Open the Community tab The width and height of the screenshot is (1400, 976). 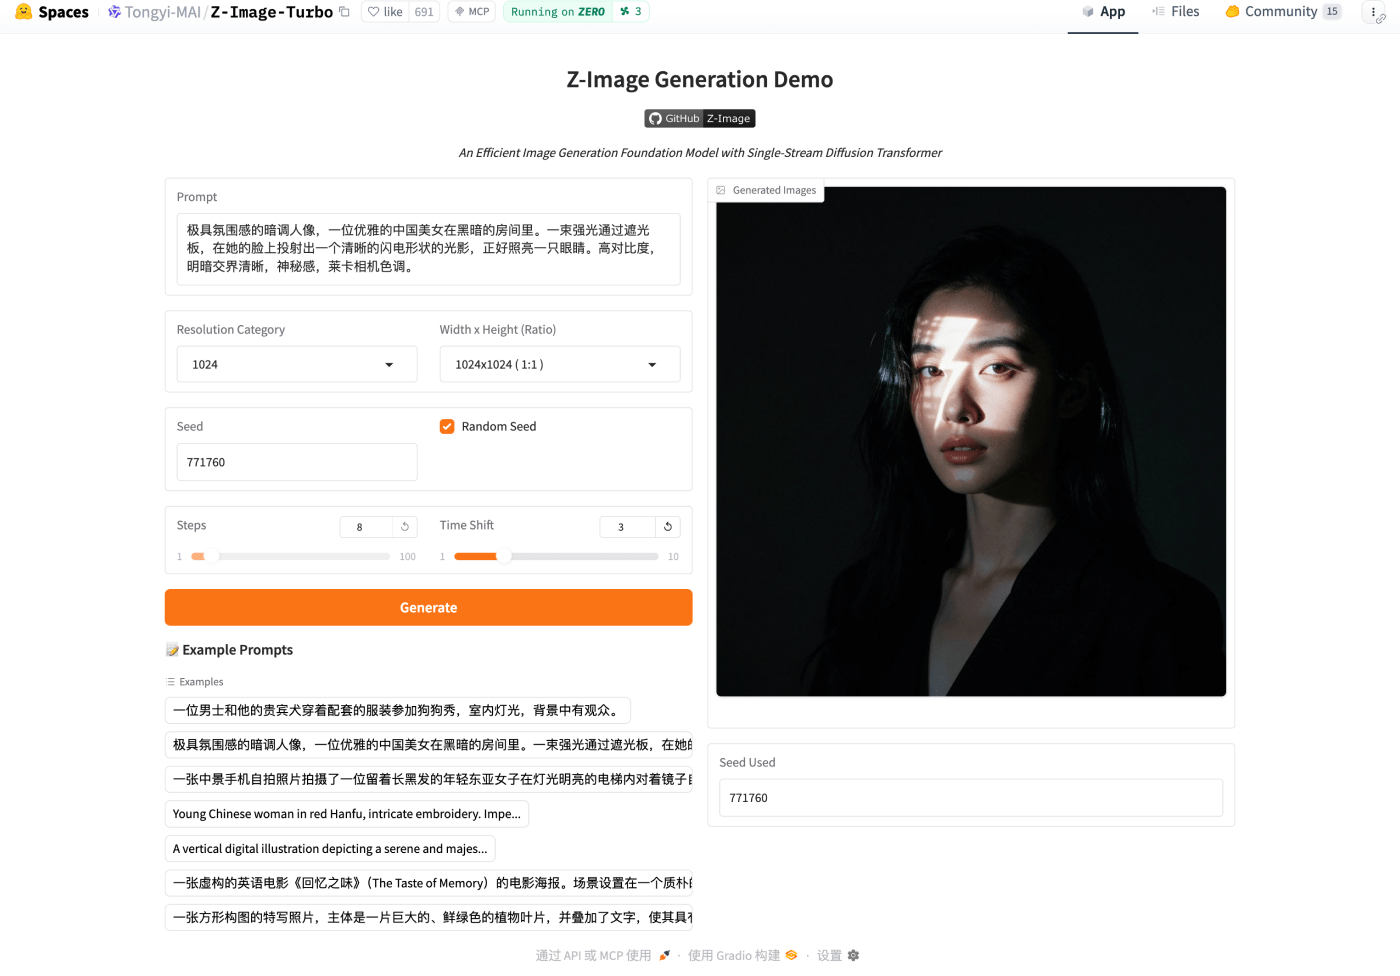click(1282, 12)
